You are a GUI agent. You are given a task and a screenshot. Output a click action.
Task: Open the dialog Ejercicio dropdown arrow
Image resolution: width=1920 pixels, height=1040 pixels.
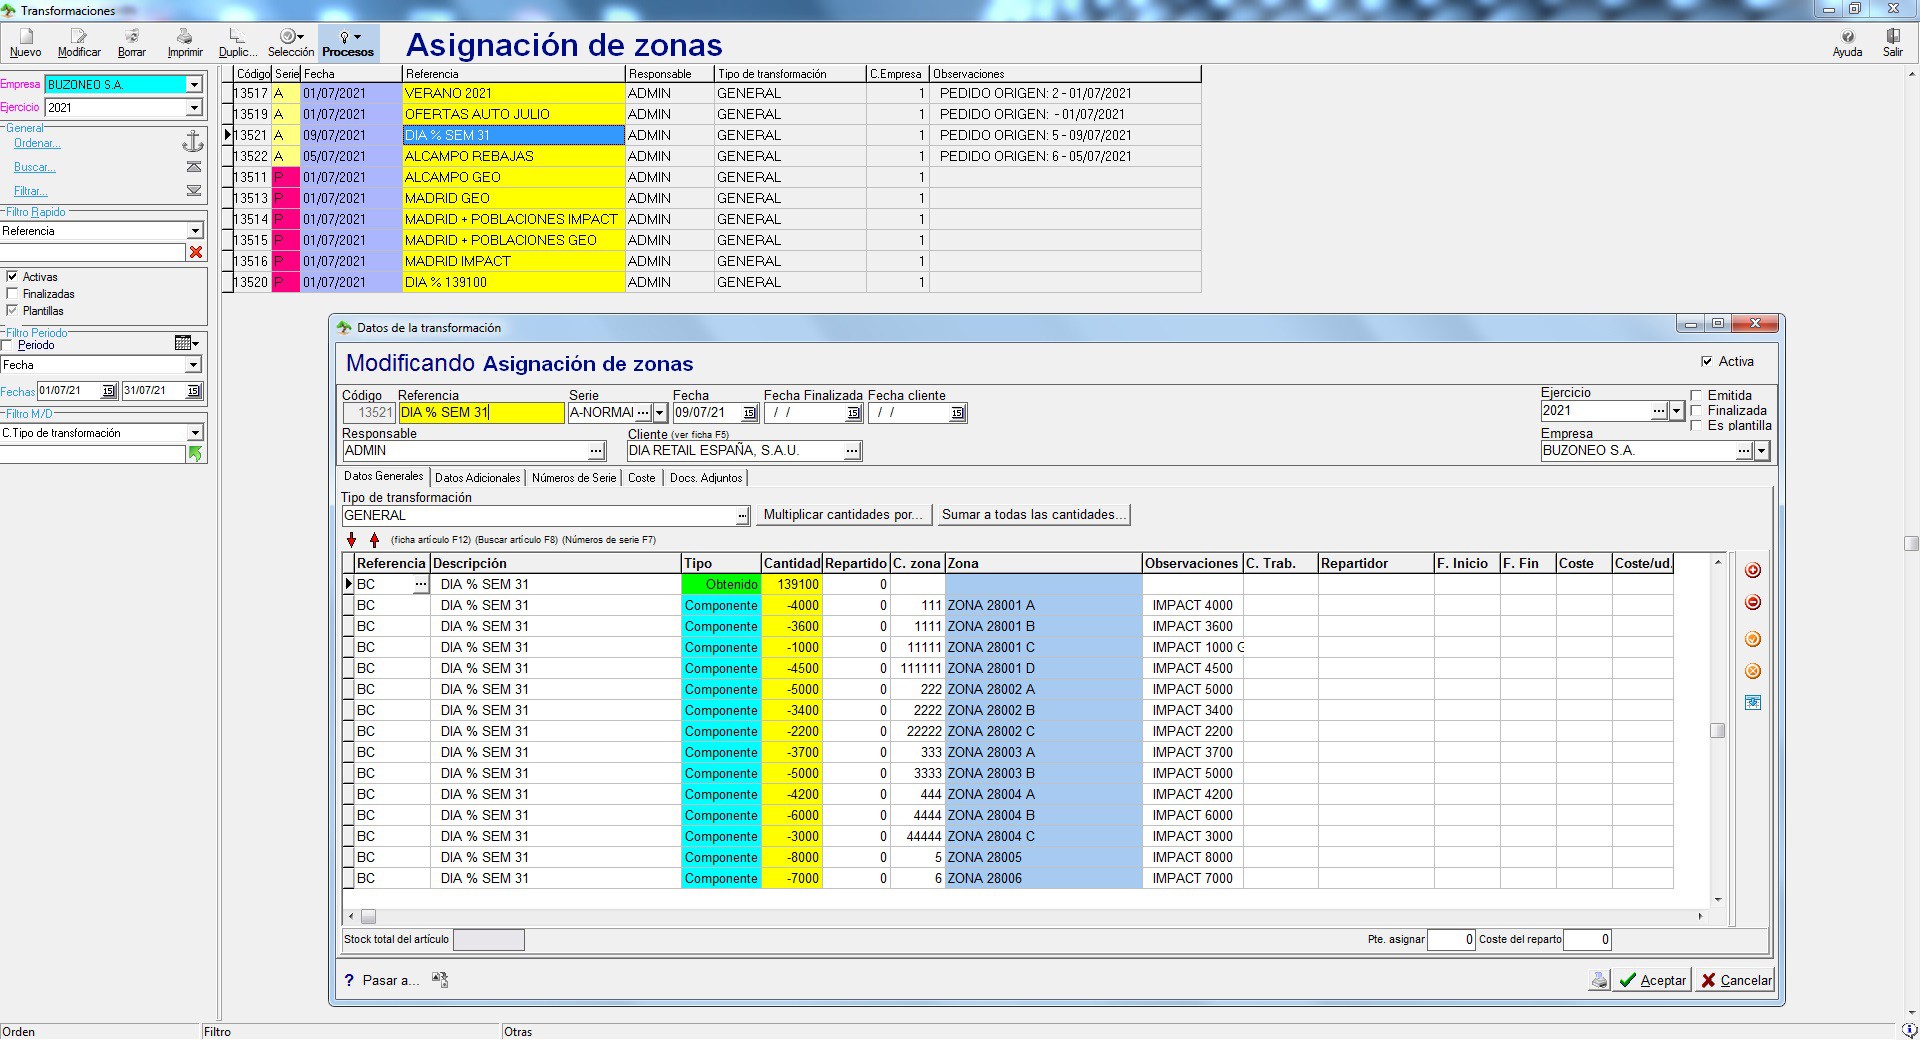(x=1677, y=411)
